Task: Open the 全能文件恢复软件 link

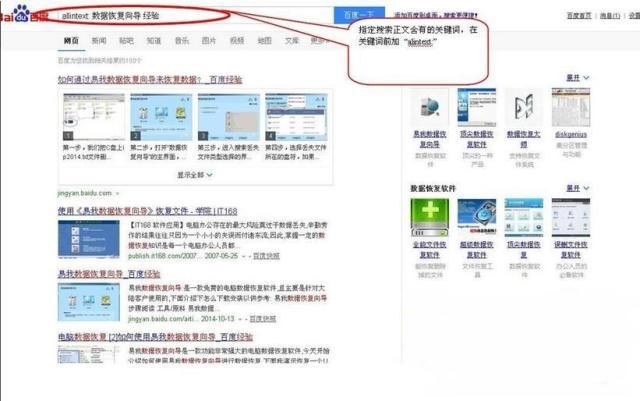Action: point(429,250)
